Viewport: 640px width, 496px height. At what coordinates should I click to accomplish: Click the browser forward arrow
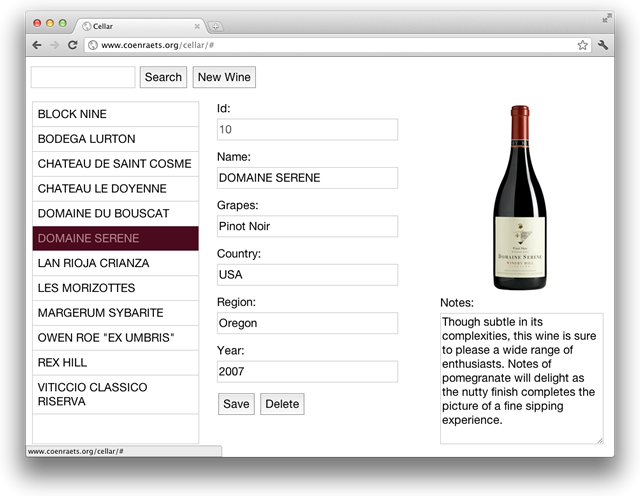coord(54,45)
